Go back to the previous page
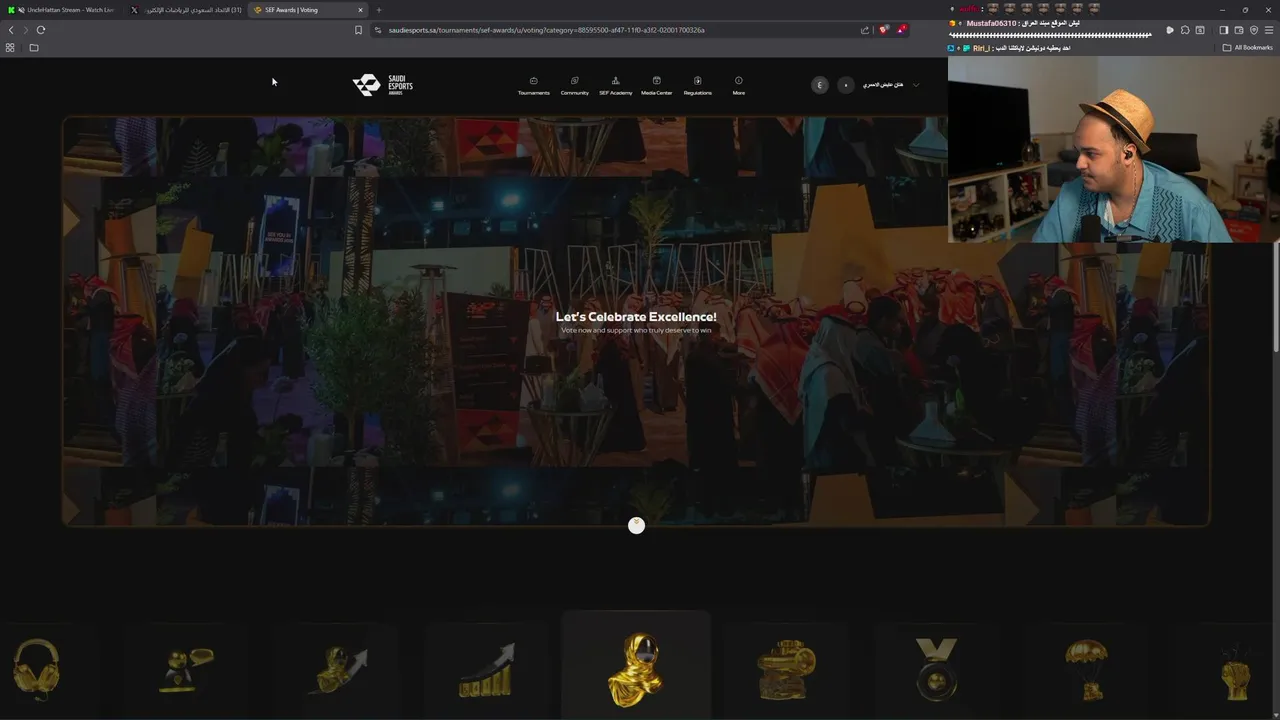The image size is (1280, 720). 11,30
